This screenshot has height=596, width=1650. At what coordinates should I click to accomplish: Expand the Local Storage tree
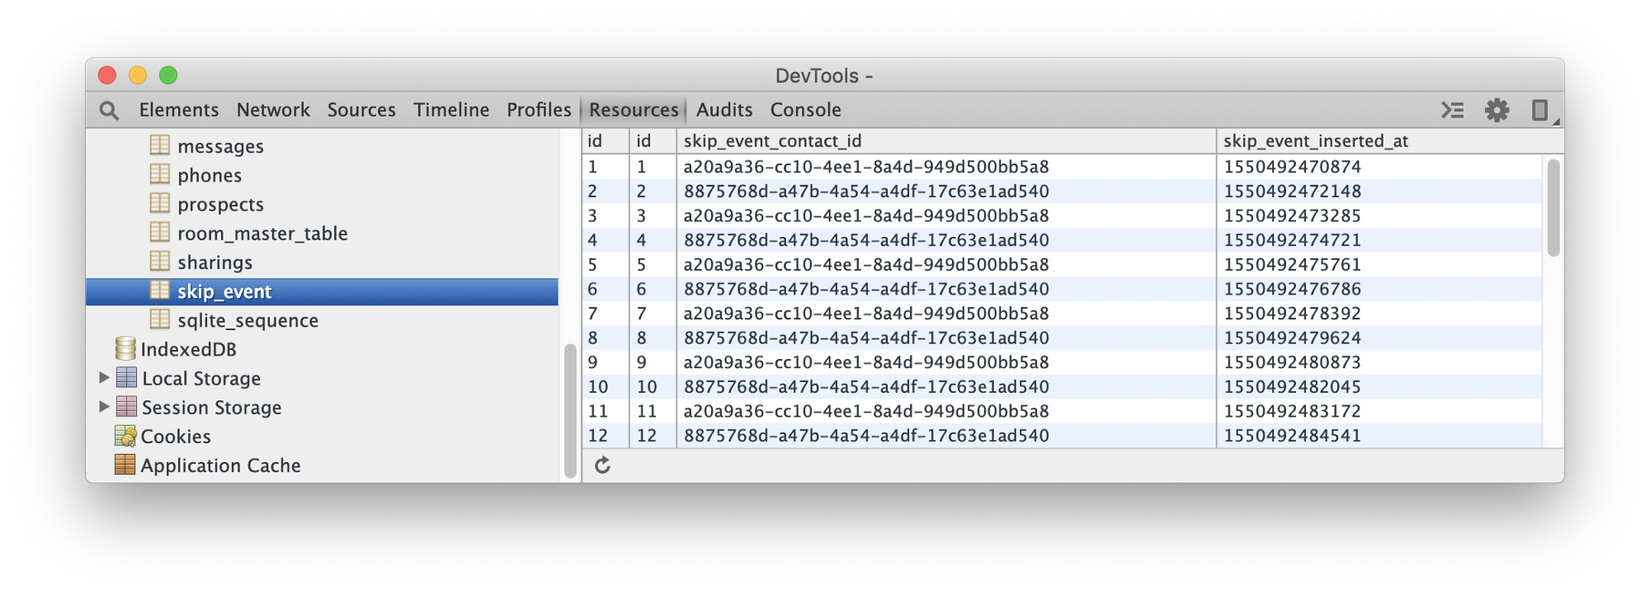pos(104,378)
